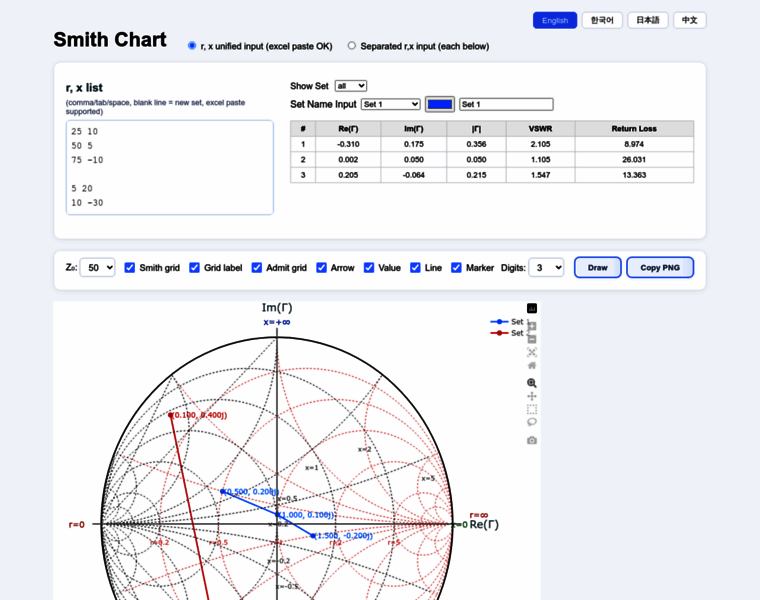Open the Show Set dropdown

pyautogui.click(x=350, y=86)
